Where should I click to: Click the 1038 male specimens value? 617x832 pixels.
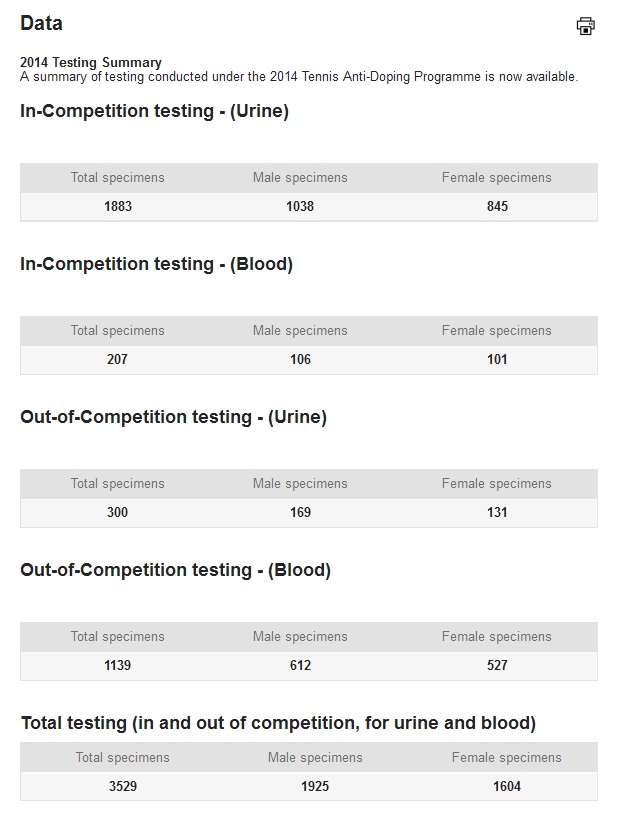click(x=300, y=206)
